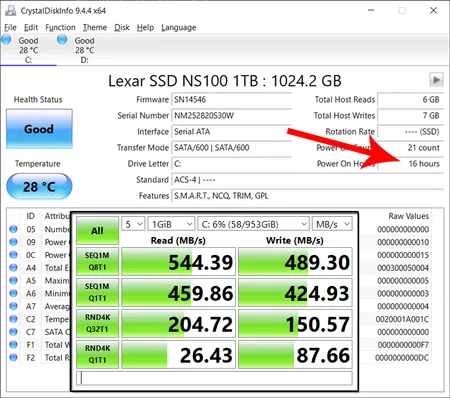Click the empty benchmark comment text box

point(214,378)
